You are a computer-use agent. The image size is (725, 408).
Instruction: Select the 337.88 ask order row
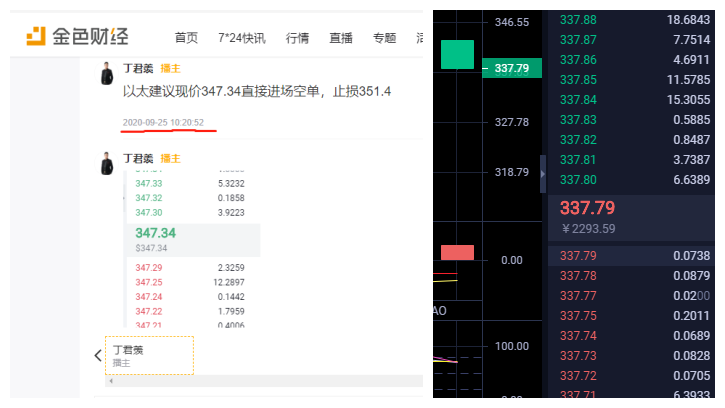click(x=632, y=20)
